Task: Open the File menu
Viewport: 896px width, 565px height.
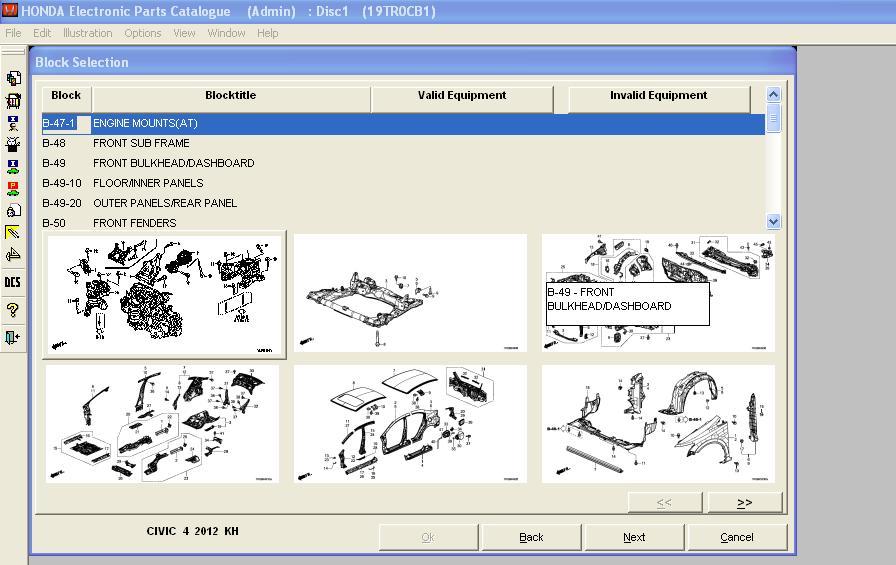Action: (x=13, y=33)
